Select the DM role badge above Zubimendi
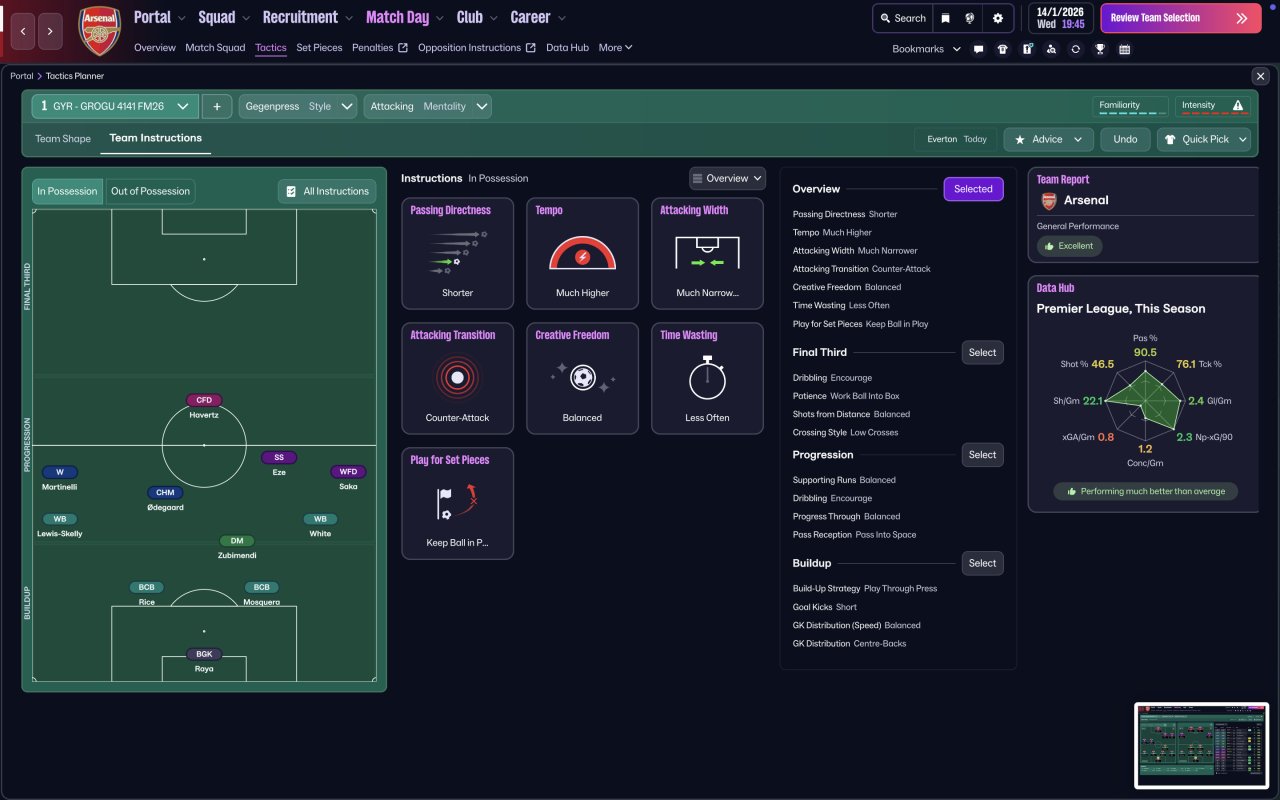Image resolution: width=1280 pixels, height=800 pixels. tap(237, 541)
